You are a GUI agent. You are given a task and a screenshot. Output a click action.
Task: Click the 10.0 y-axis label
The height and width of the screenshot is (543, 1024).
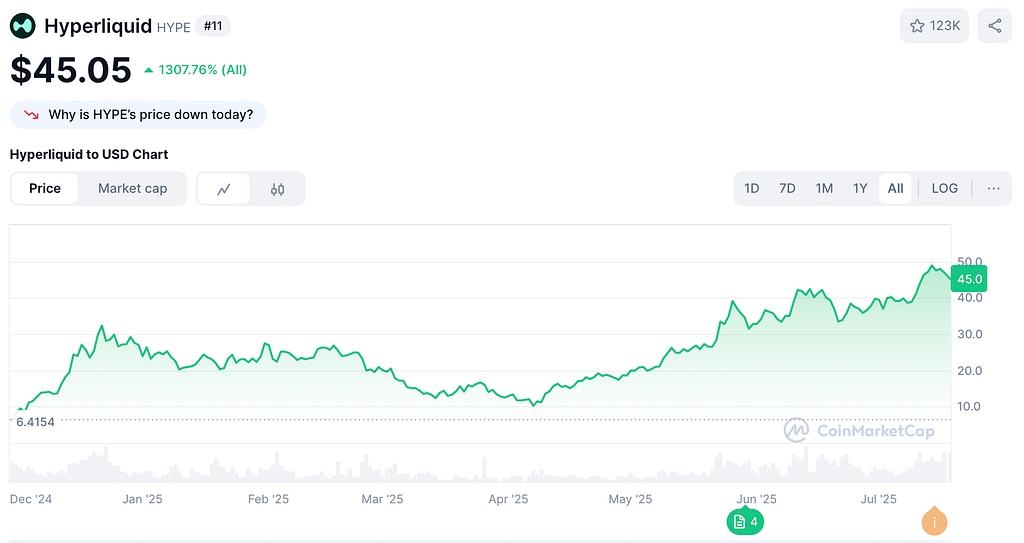969,406
